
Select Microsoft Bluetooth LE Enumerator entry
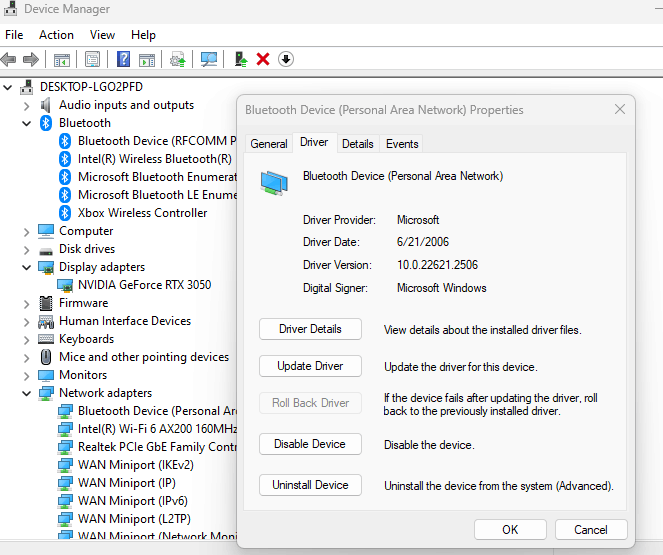157,195
